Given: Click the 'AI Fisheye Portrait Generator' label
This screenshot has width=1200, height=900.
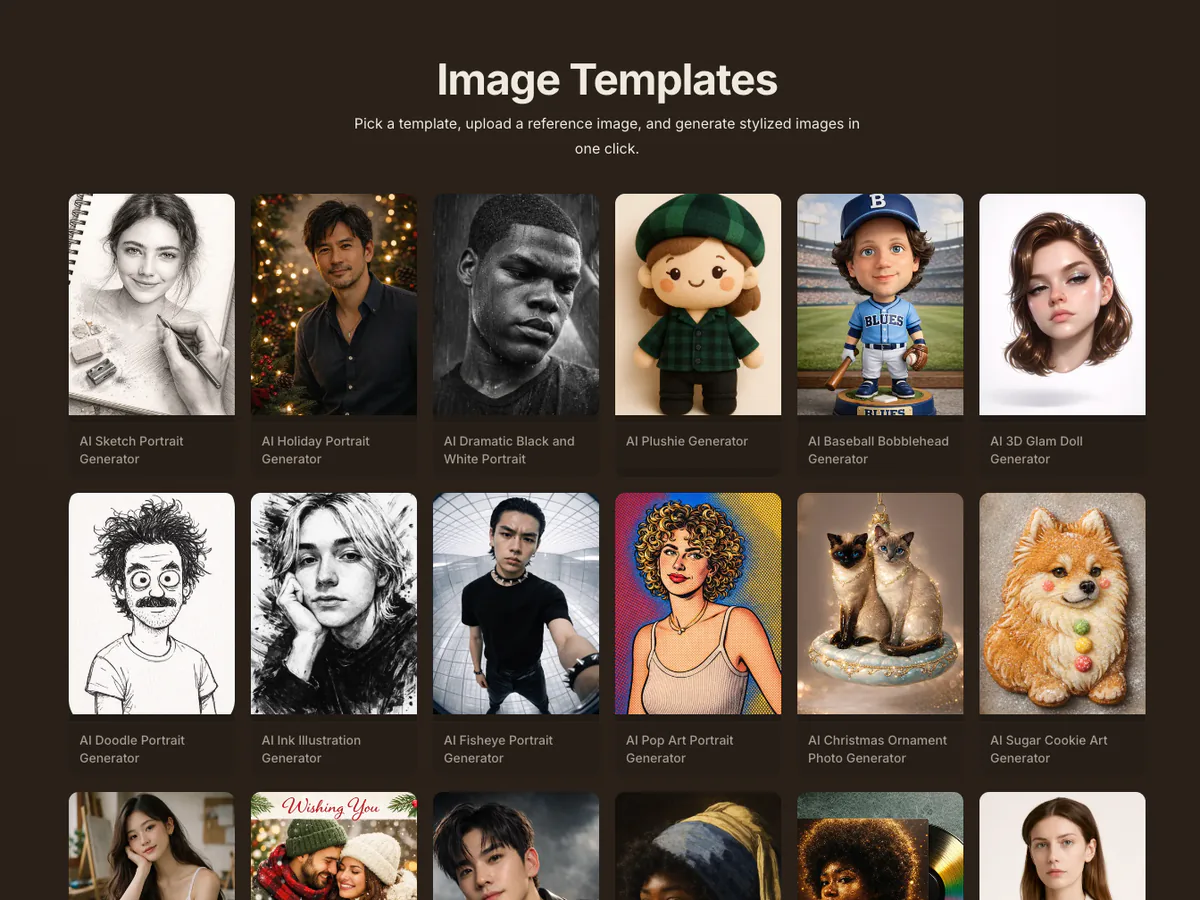Looking at the screenshot, I should point(498,749).
